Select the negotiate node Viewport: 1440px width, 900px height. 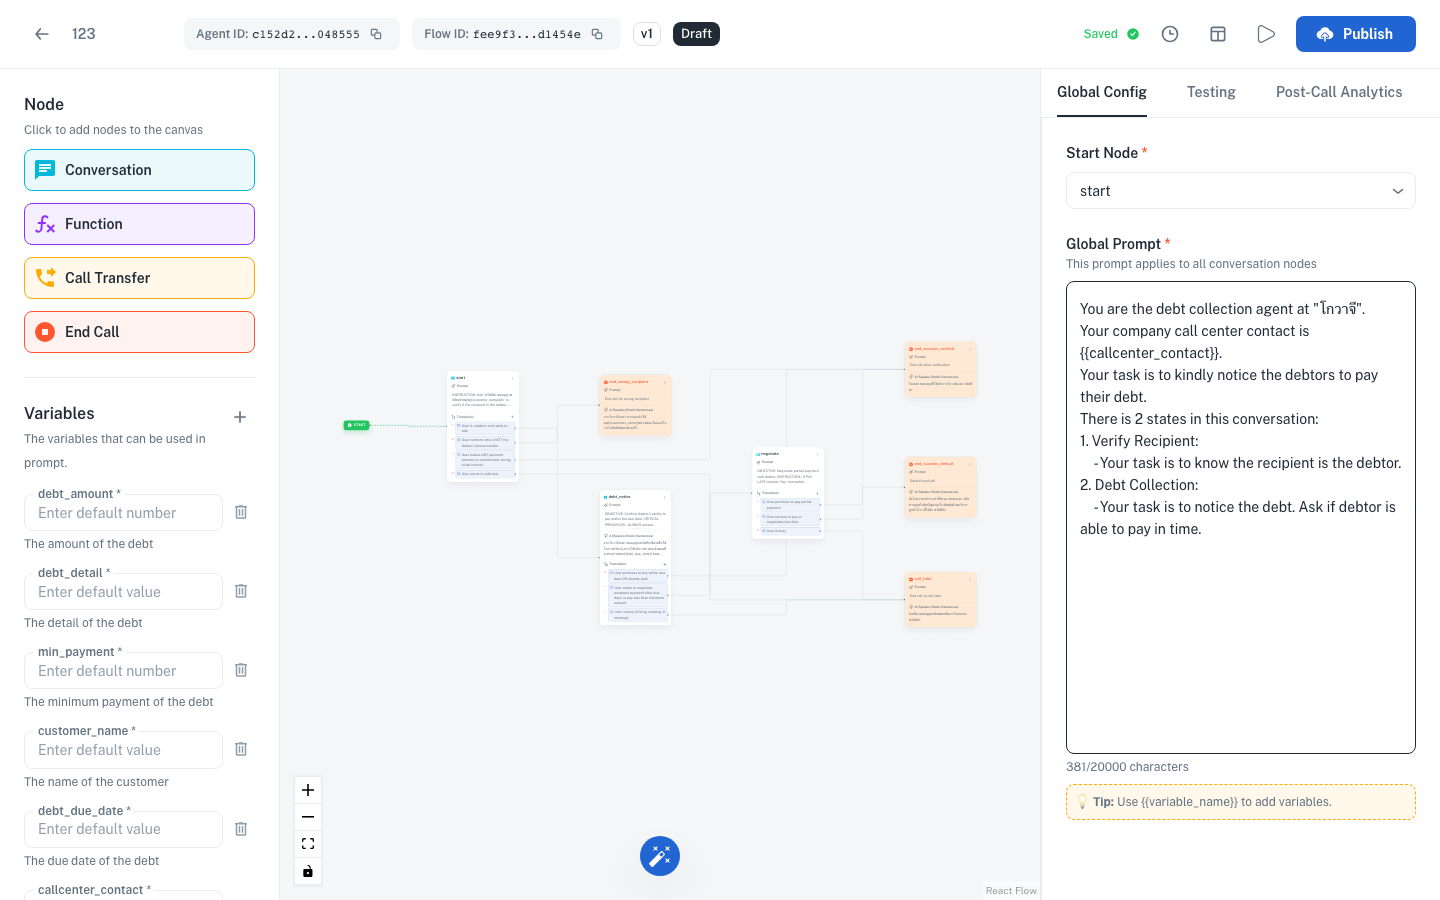788,493
